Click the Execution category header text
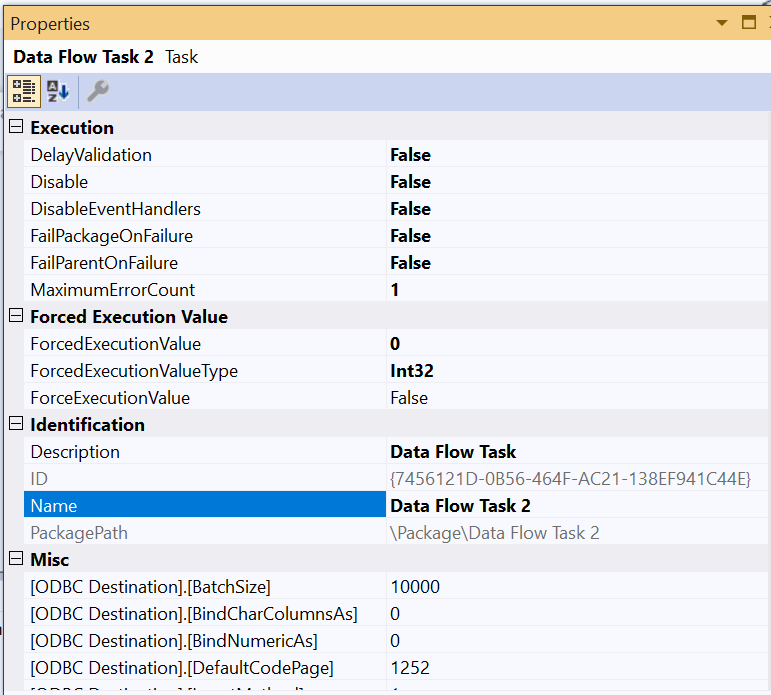The width and height of the screenshot is (771, 695). coord(72,128)
